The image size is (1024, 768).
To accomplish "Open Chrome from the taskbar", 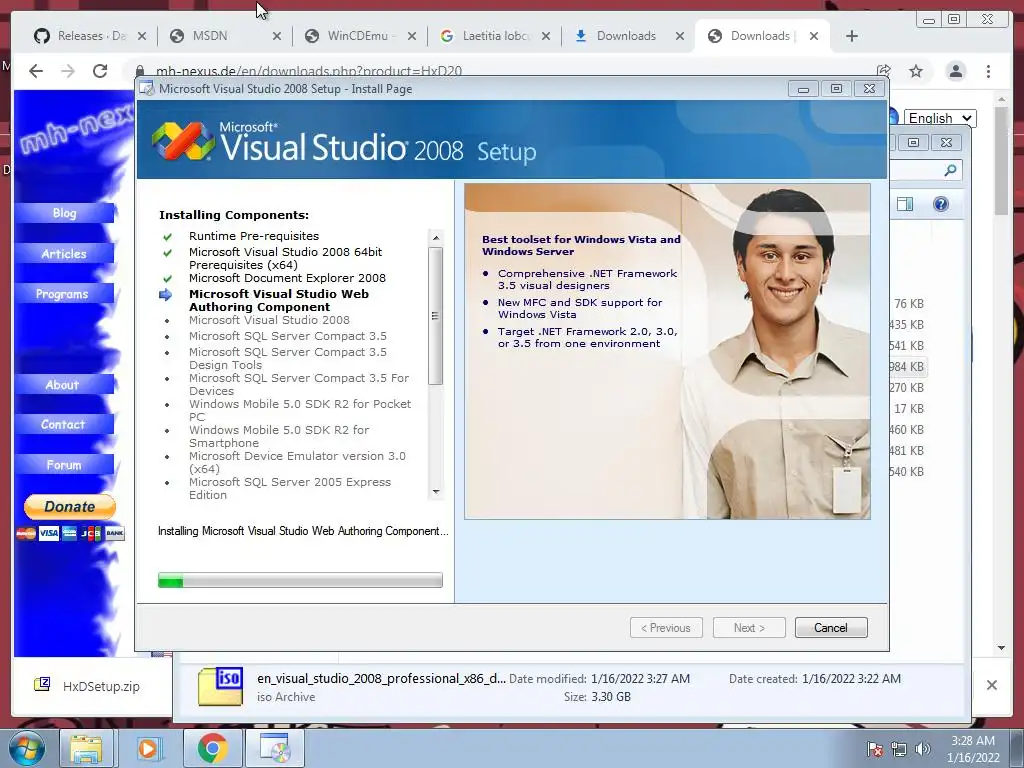I will (212, 748).
